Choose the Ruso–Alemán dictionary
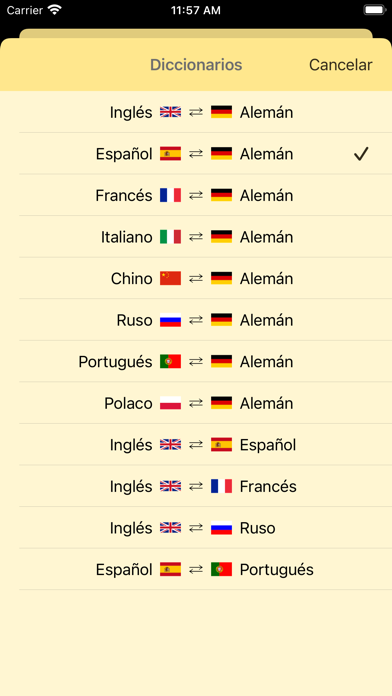This screenshot has height=696, width=392. pyautogui.click(x=196, y=320)
